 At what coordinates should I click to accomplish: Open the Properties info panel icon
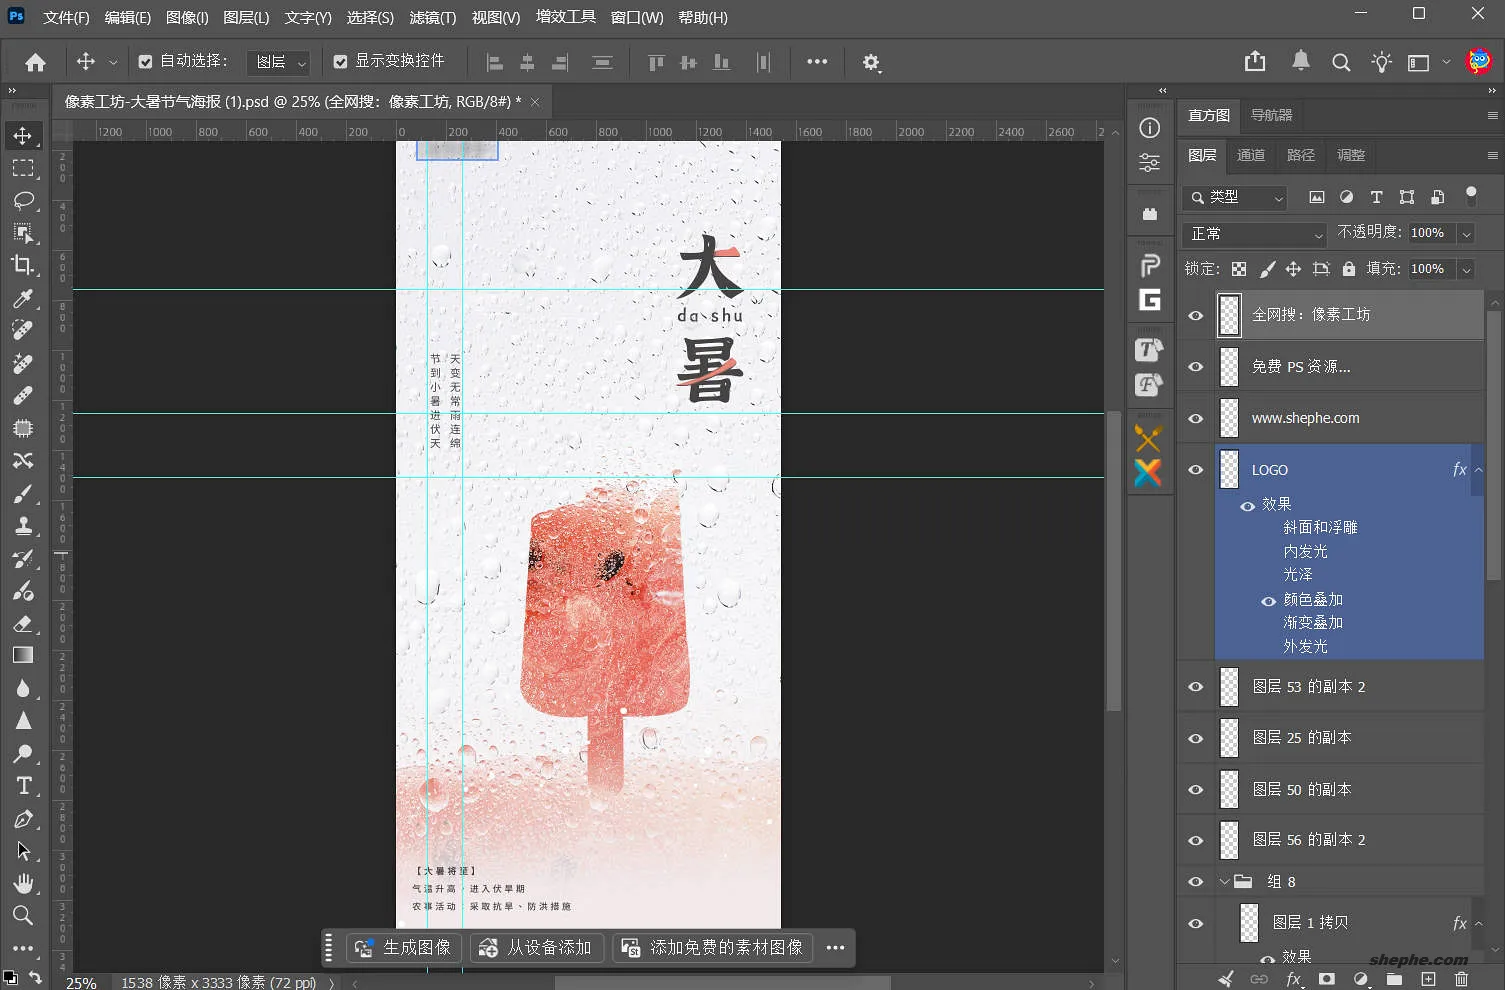pyautogui.click(x=1150, y=128)
